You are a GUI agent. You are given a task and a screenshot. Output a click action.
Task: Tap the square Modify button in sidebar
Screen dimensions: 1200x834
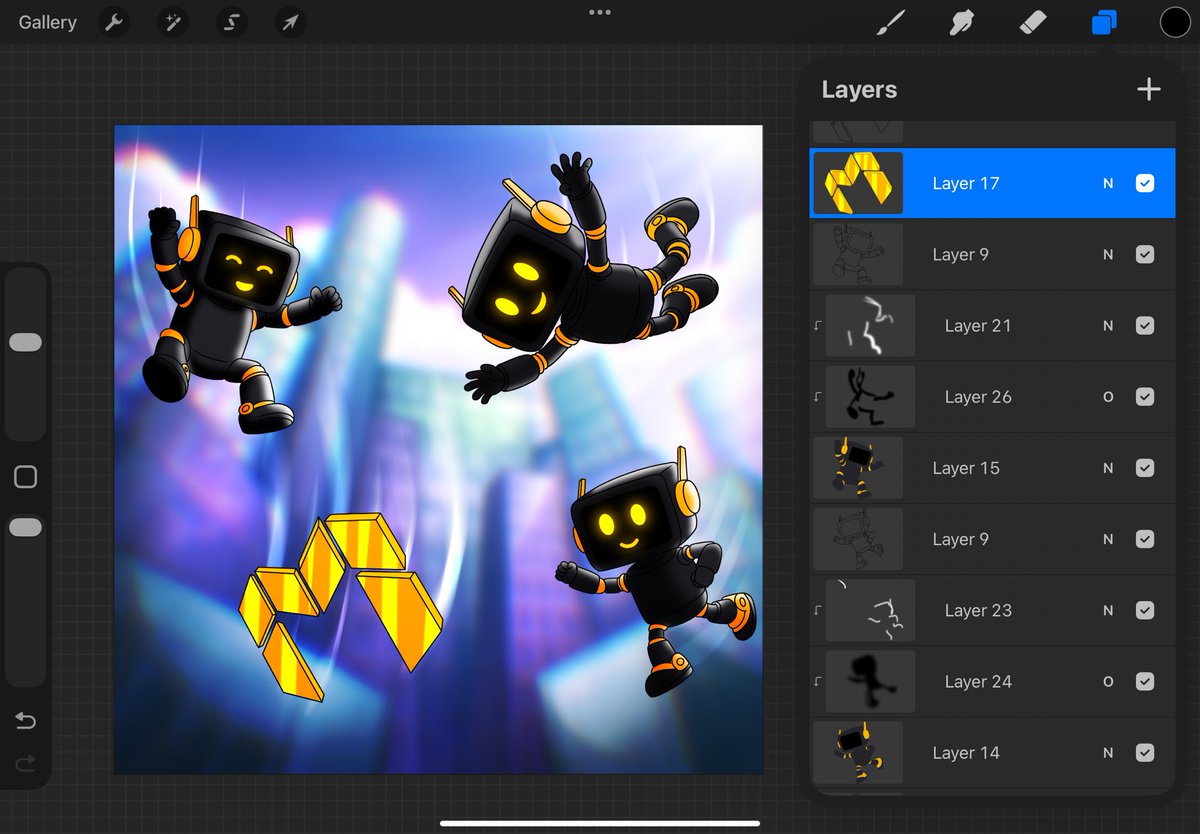point(26,477)
